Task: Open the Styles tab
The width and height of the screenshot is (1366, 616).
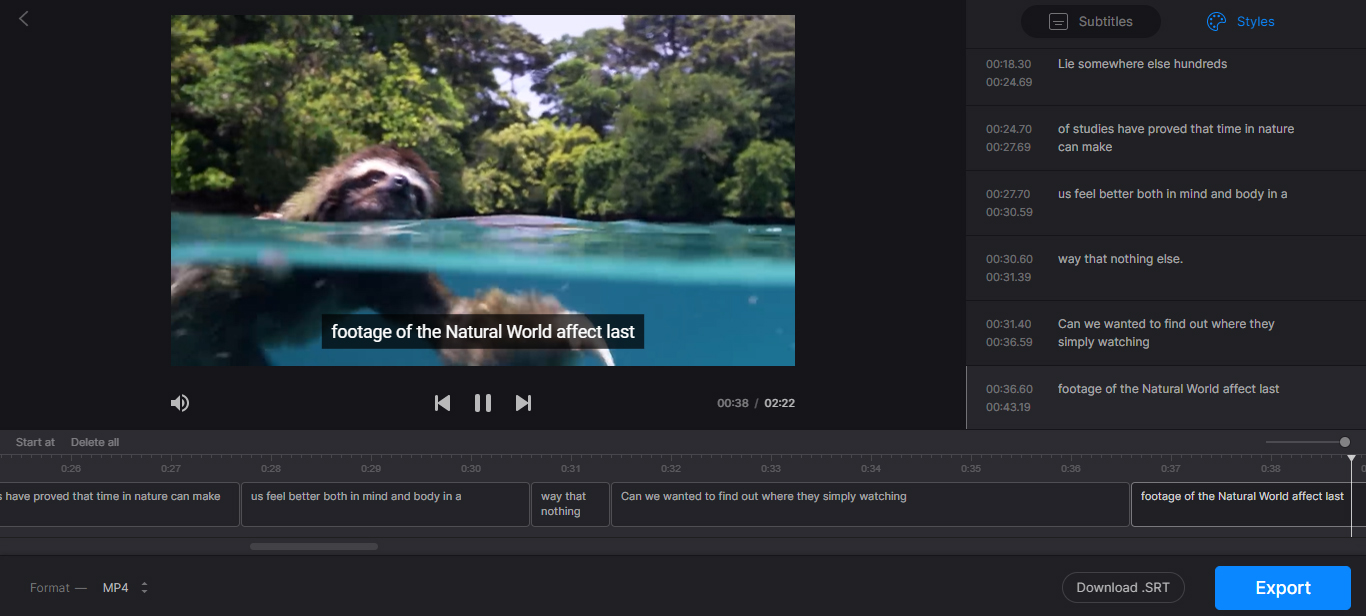Action: (1240, 21)
